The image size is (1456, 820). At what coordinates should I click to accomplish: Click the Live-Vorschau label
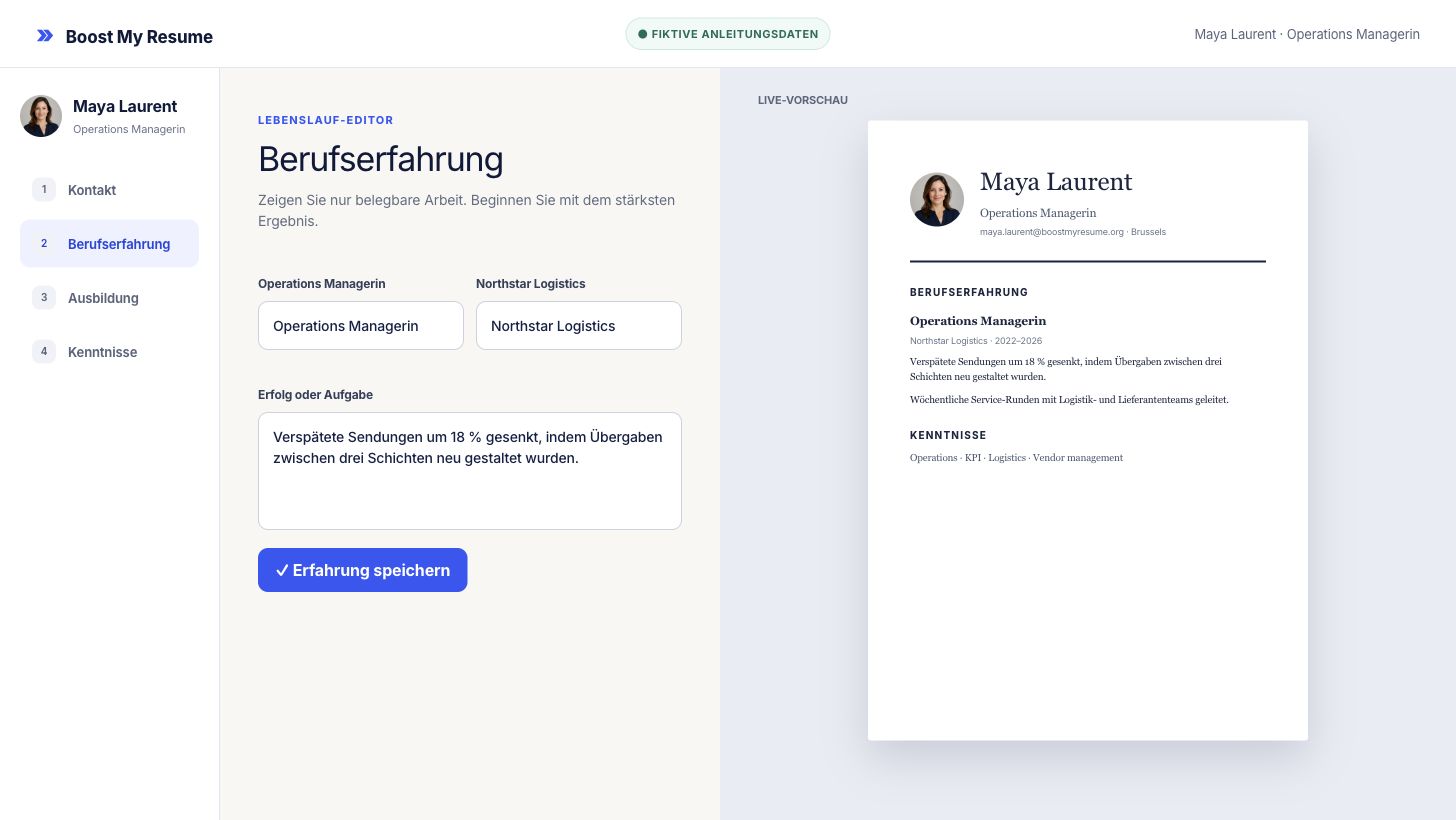click(803, 100)
